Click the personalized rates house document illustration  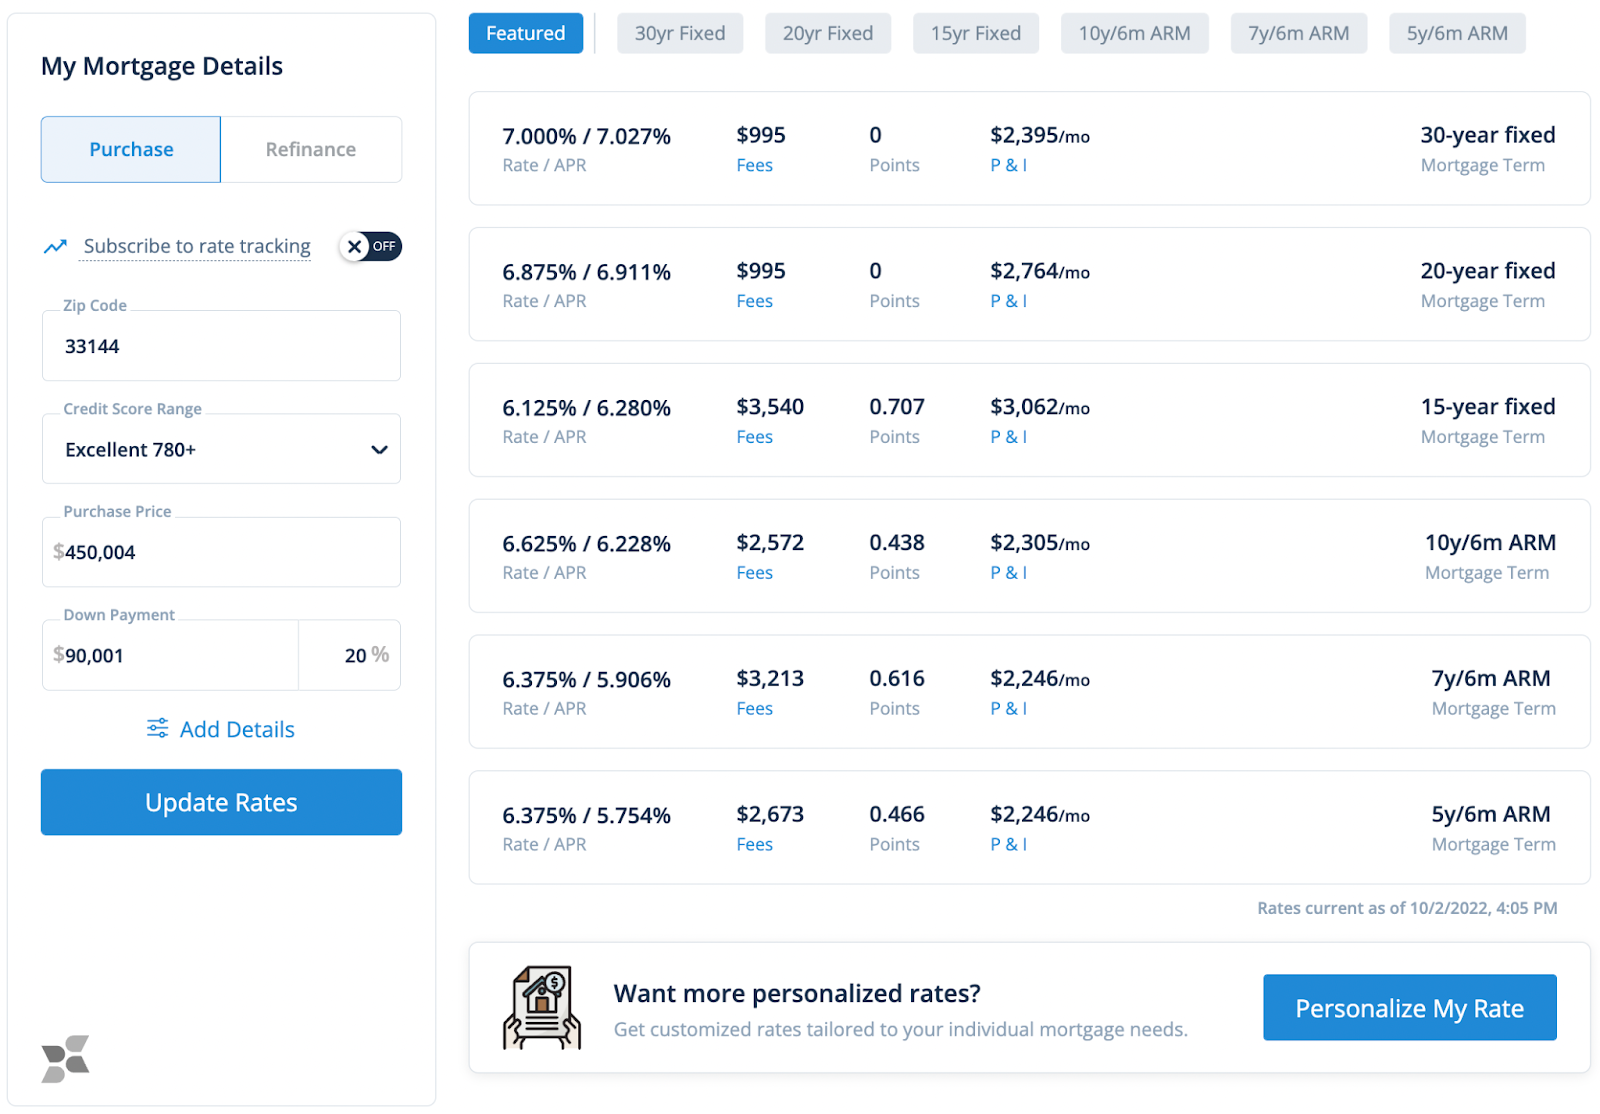(540, 1007)
